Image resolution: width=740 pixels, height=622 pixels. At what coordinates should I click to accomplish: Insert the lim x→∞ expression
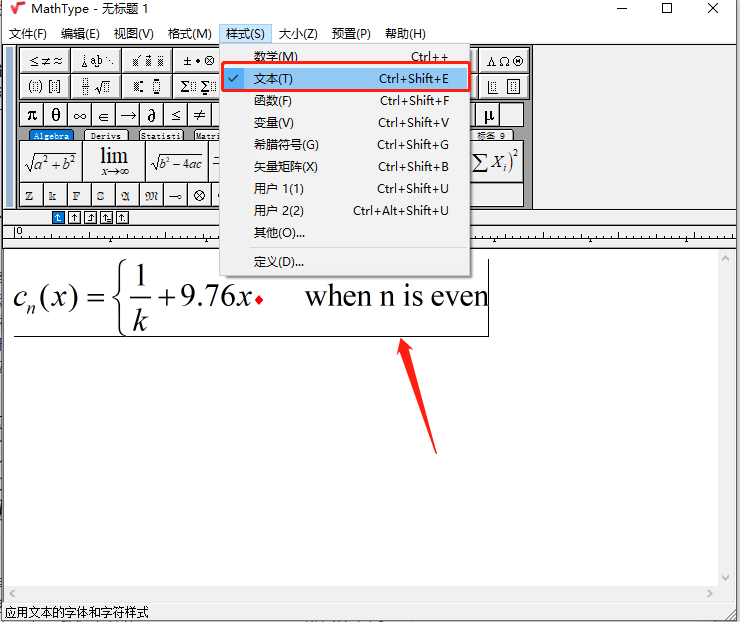[114, 161]
